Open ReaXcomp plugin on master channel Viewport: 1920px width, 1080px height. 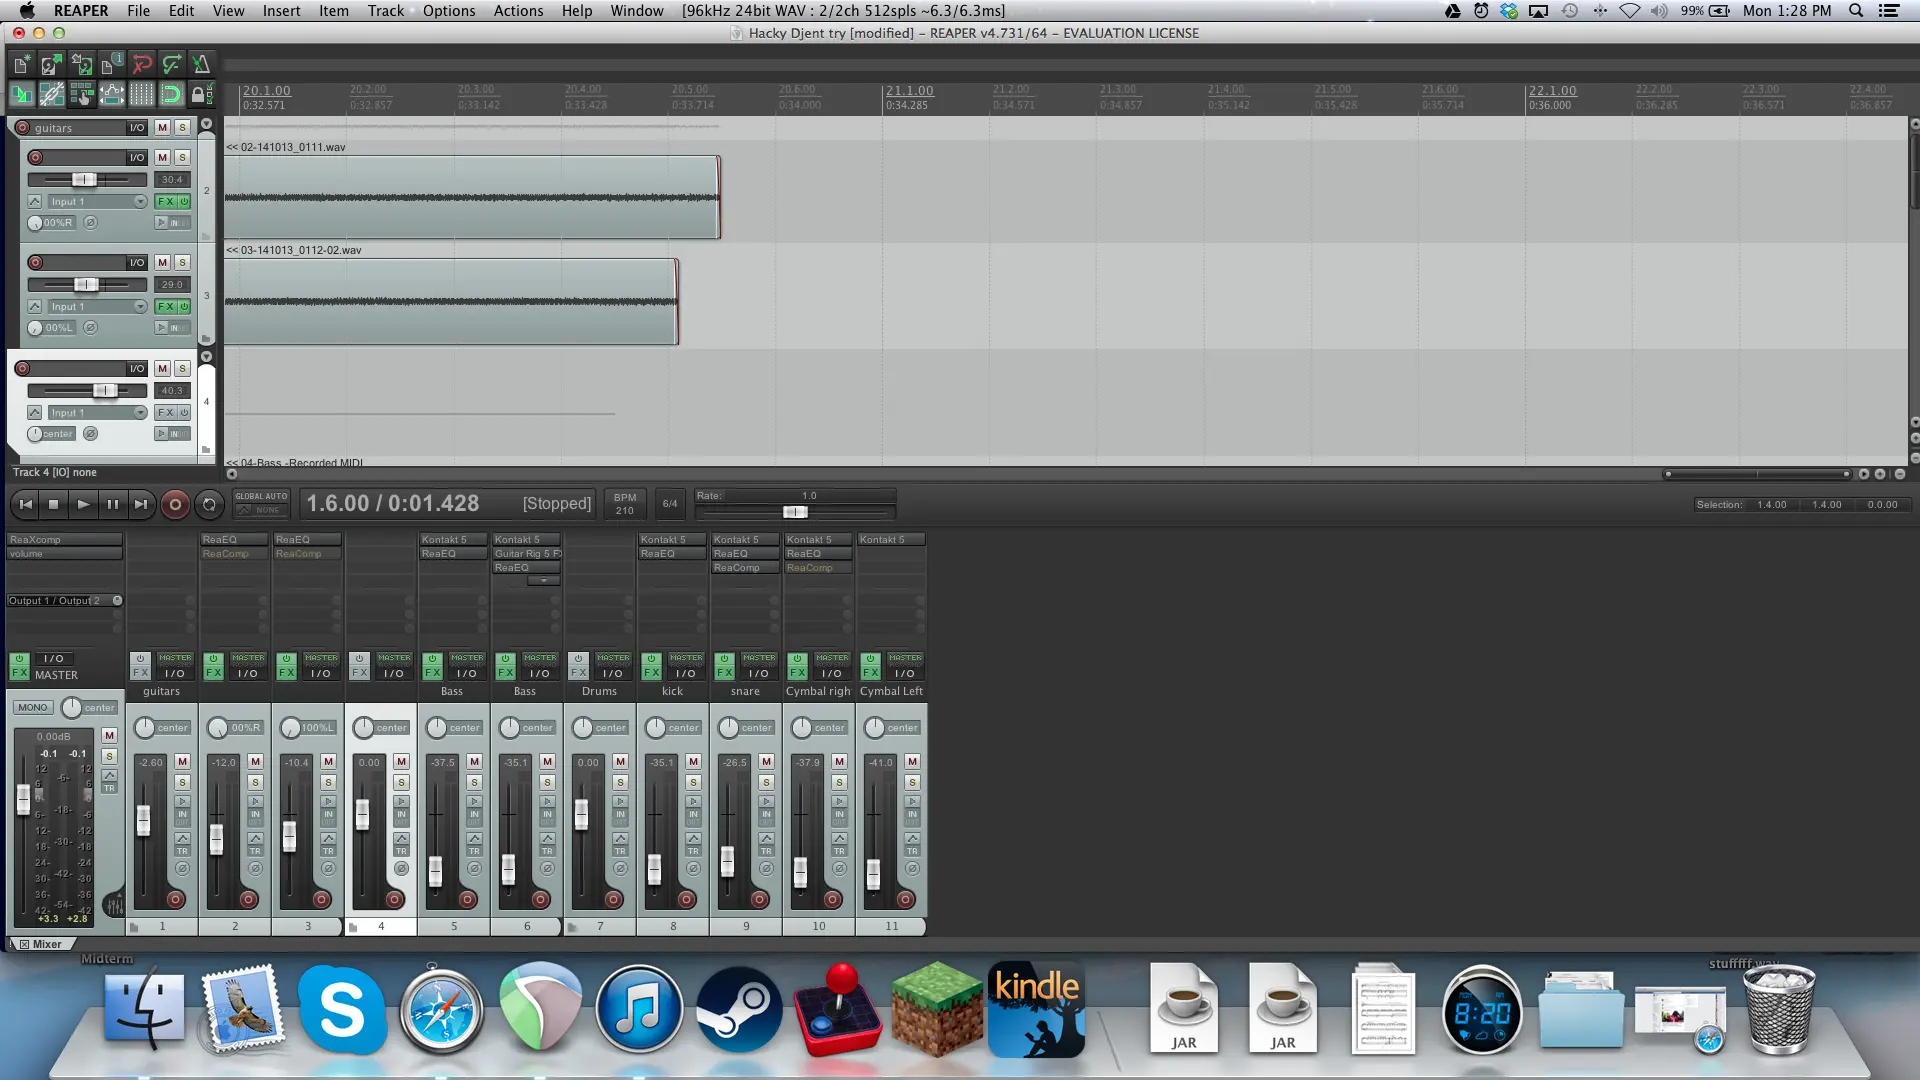(x=65, y=540)
